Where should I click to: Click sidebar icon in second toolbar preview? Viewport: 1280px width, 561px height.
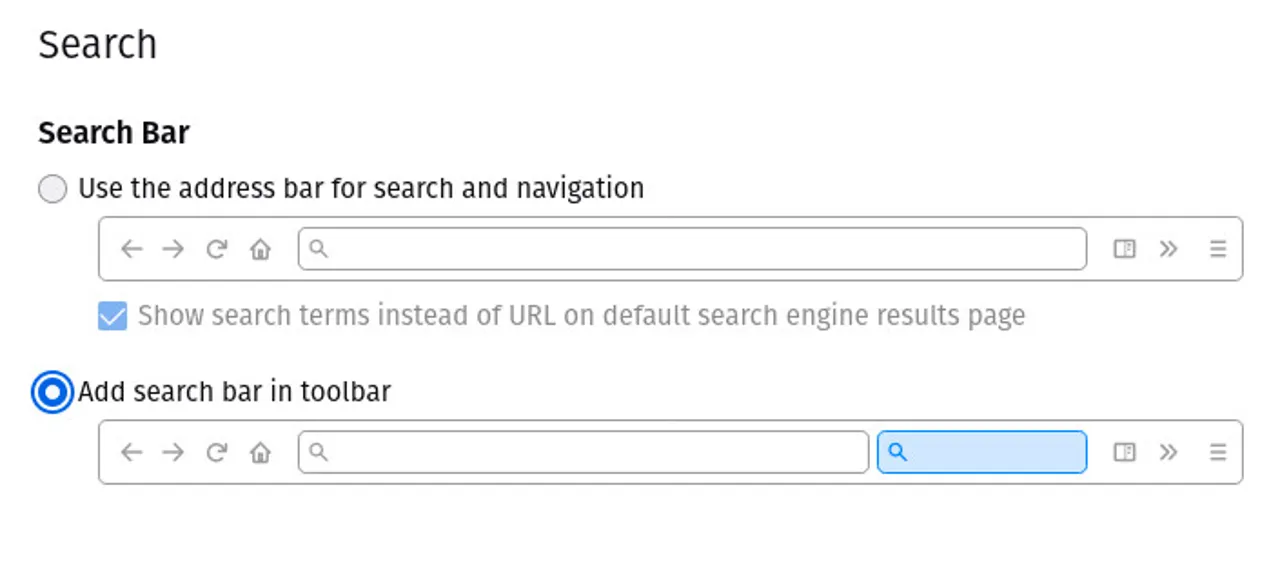1125,452
